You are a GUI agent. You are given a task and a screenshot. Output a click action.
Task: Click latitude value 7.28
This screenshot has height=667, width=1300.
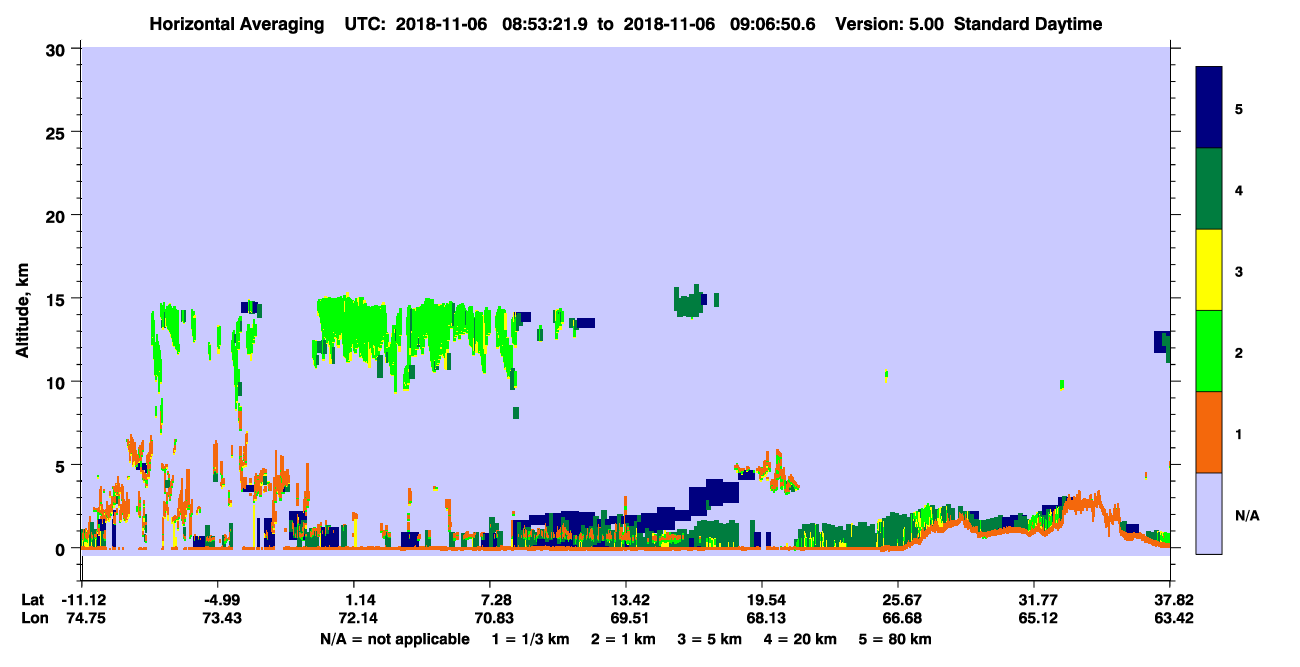point(491,600)
